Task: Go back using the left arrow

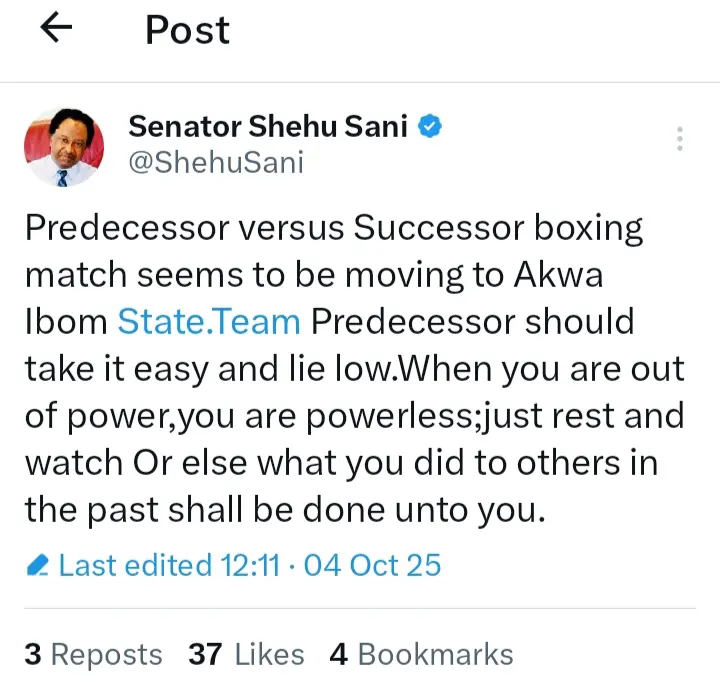Action: point(57,30)
